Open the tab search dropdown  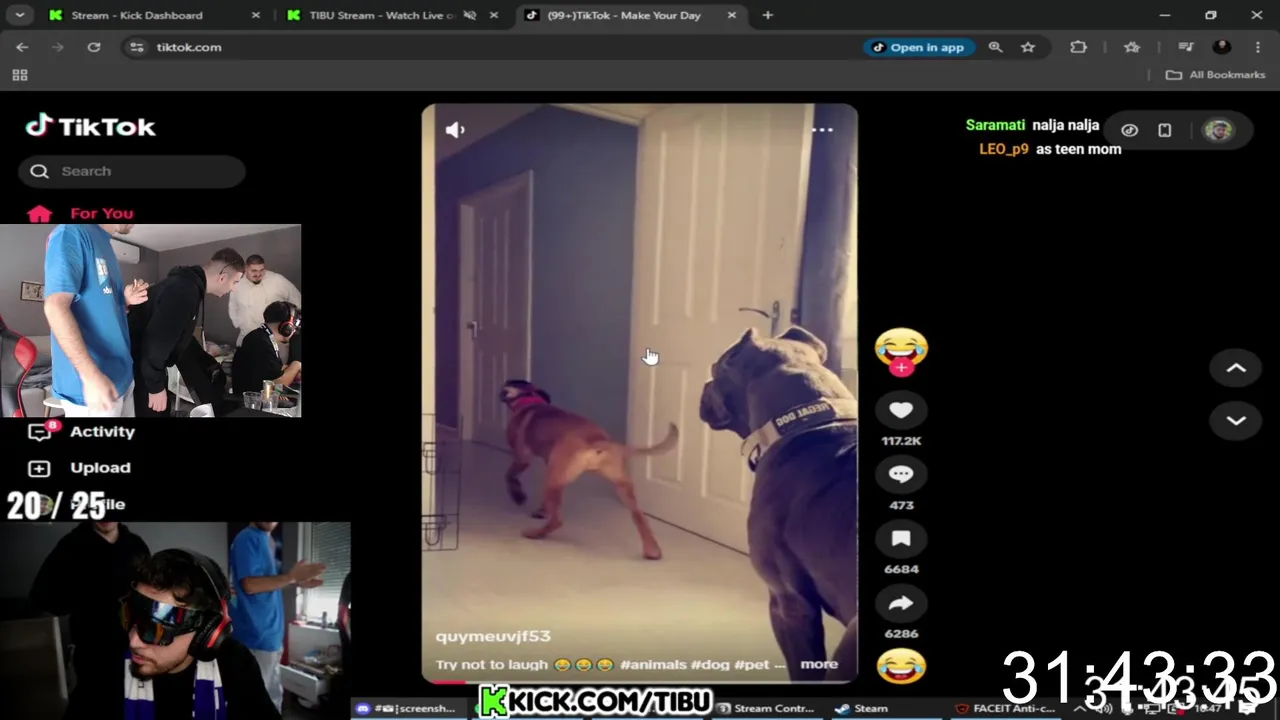(x=19, y=15)
